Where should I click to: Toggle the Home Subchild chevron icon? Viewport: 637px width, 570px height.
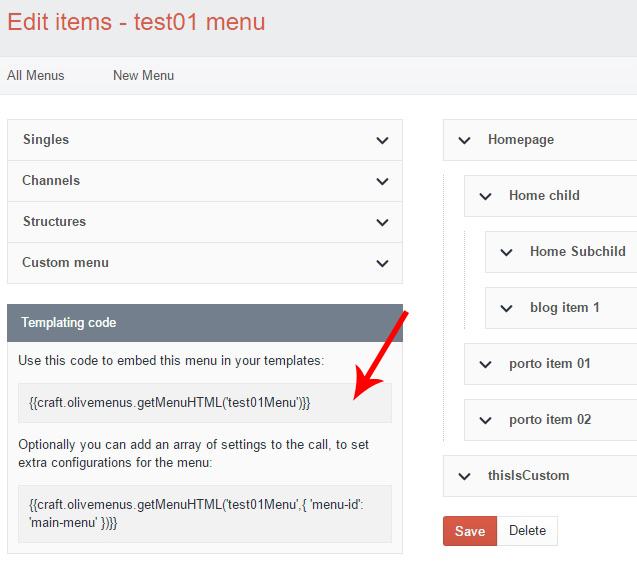click(506, 253)
